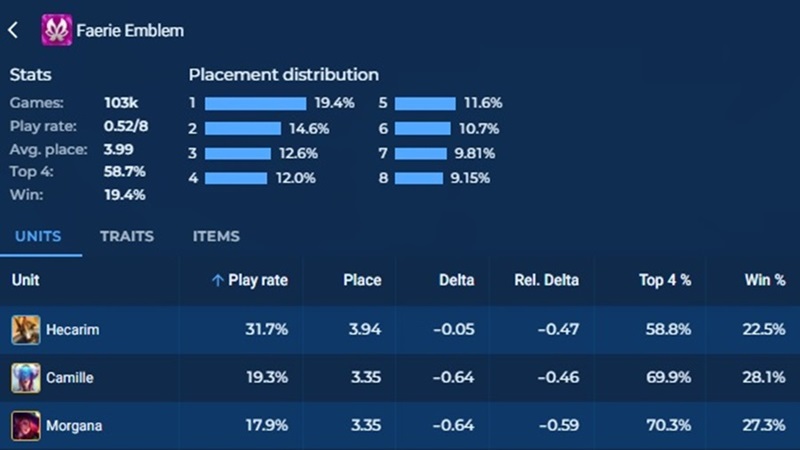This screenshot has height=450, width=800.
Task: Click Camille's champion portrait icon
Action: [x=26, y=378]
